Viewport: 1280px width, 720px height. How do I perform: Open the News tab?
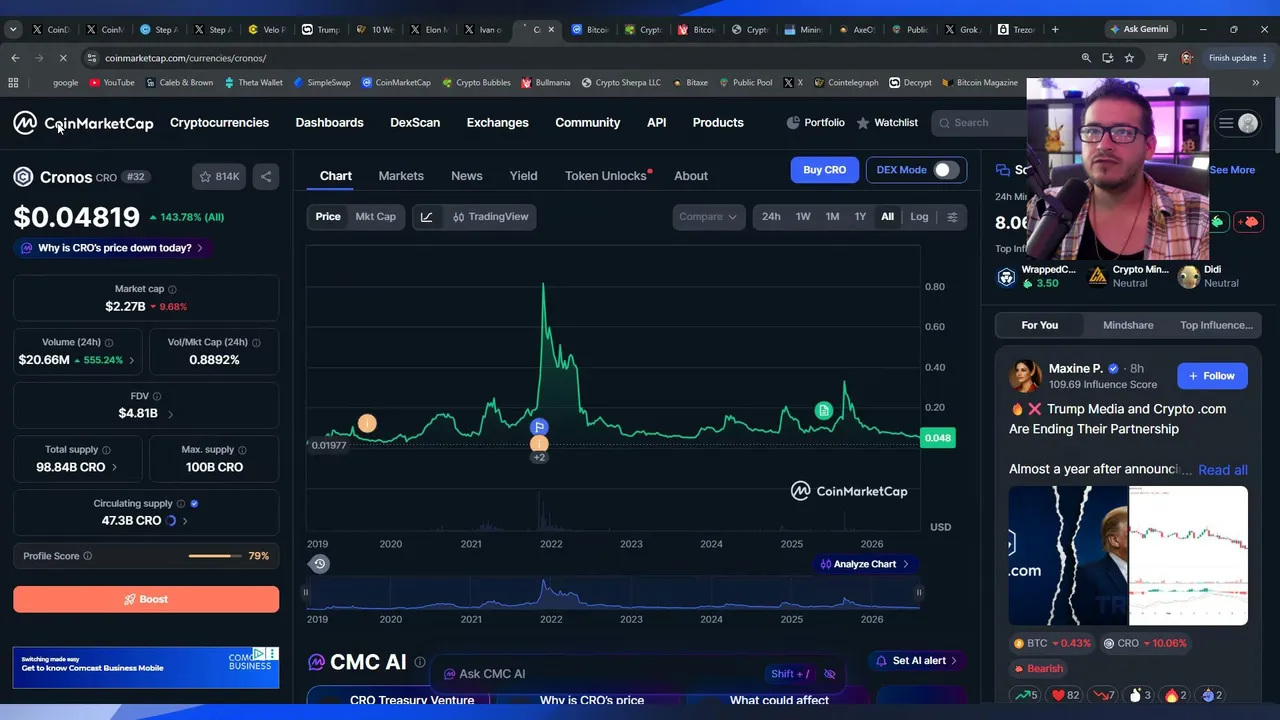467,176
